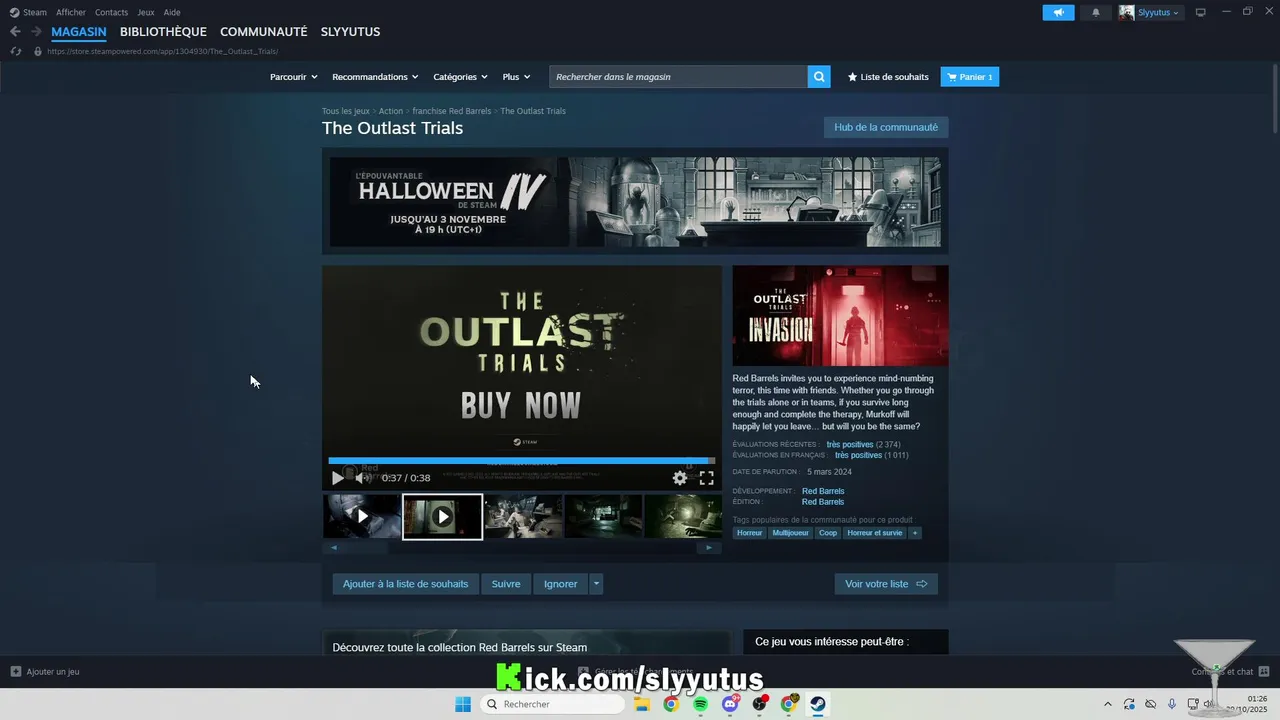This screenshot has width=1280, height=720.
Task: Open the Contacts menu
Action: 111,12
